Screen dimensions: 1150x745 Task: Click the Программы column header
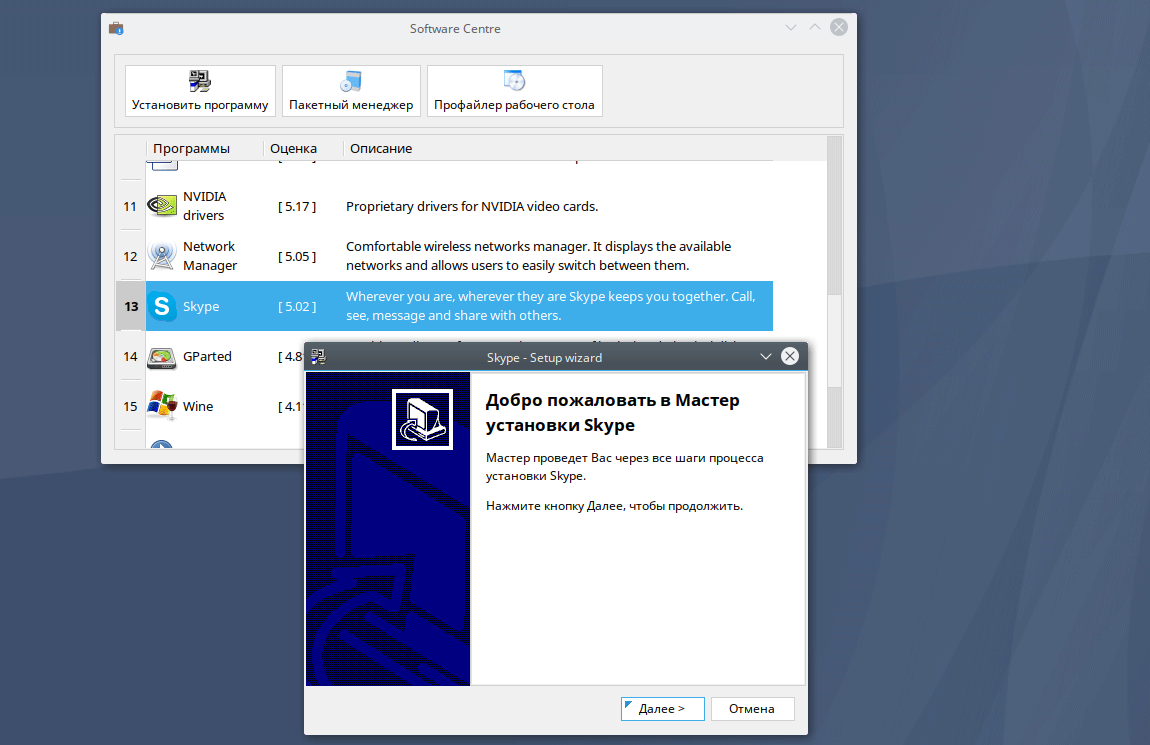(193, 148)
